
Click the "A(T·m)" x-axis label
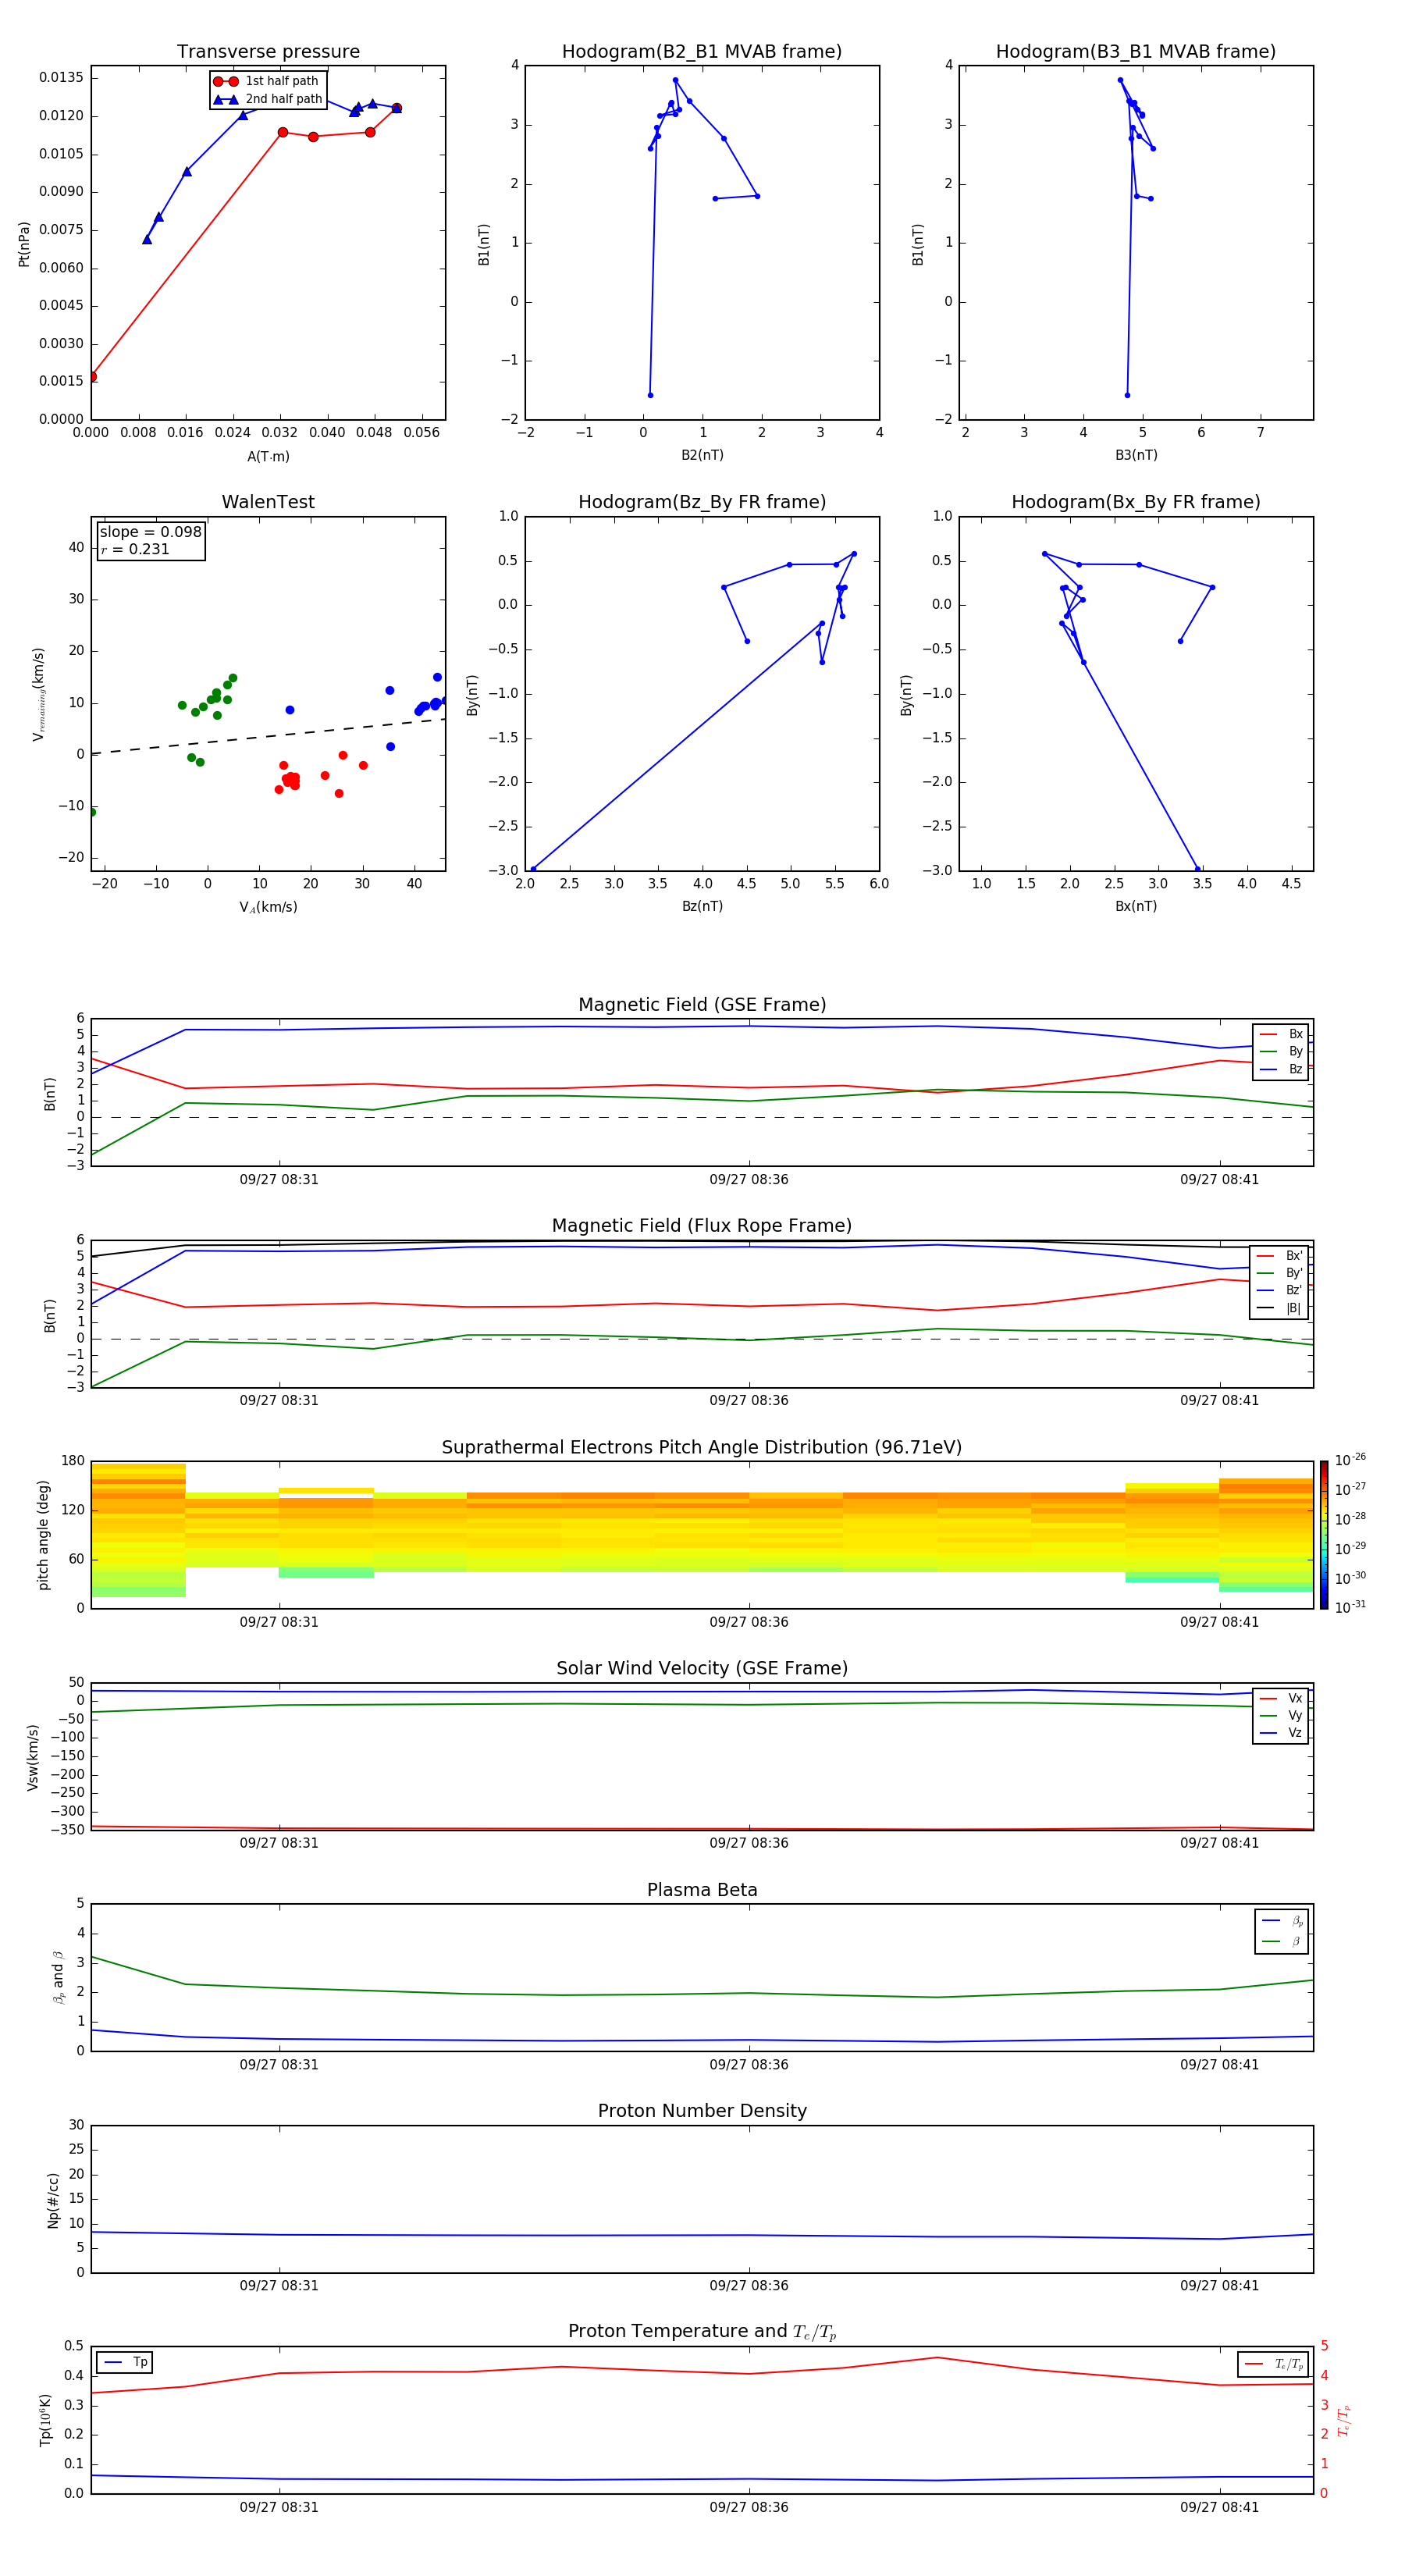pos(268,457)
